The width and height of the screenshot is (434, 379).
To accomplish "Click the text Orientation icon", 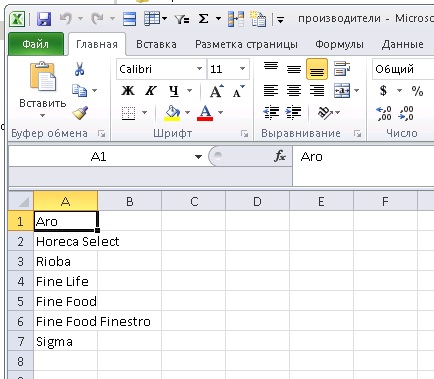I will [325, 113].
